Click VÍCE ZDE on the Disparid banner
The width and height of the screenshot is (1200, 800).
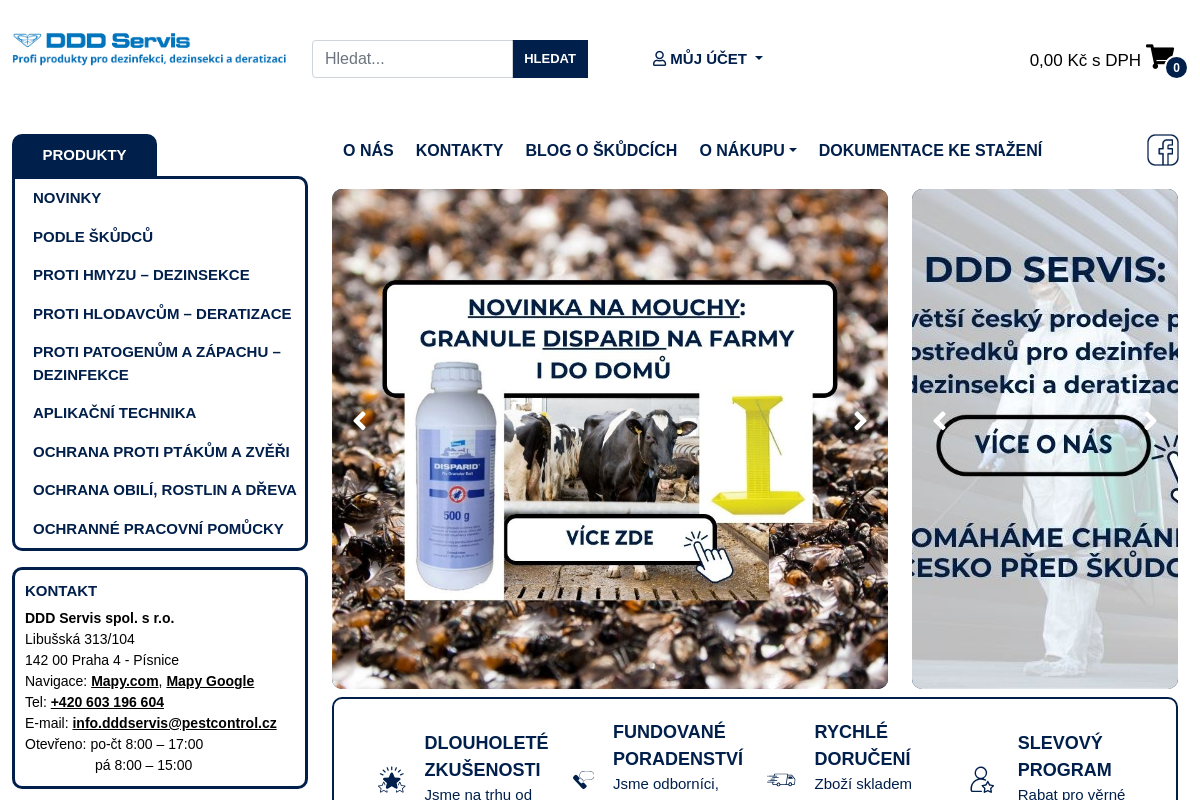coord(611,538)
